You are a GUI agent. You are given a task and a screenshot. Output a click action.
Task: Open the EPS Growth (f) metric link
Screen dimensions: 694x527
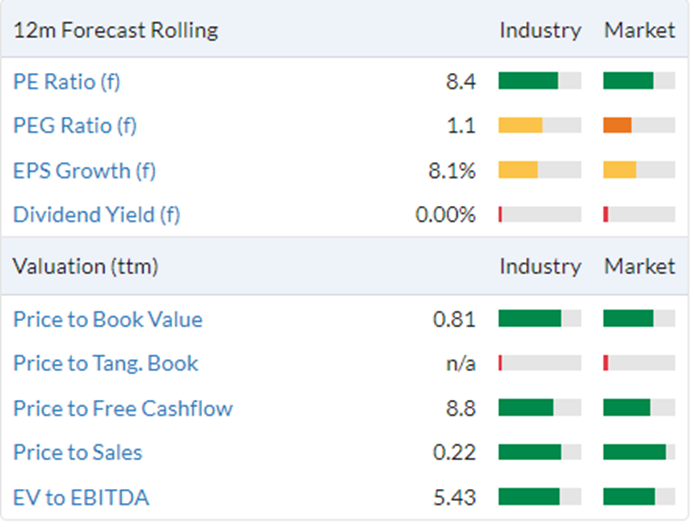click(x=85, y=171)
